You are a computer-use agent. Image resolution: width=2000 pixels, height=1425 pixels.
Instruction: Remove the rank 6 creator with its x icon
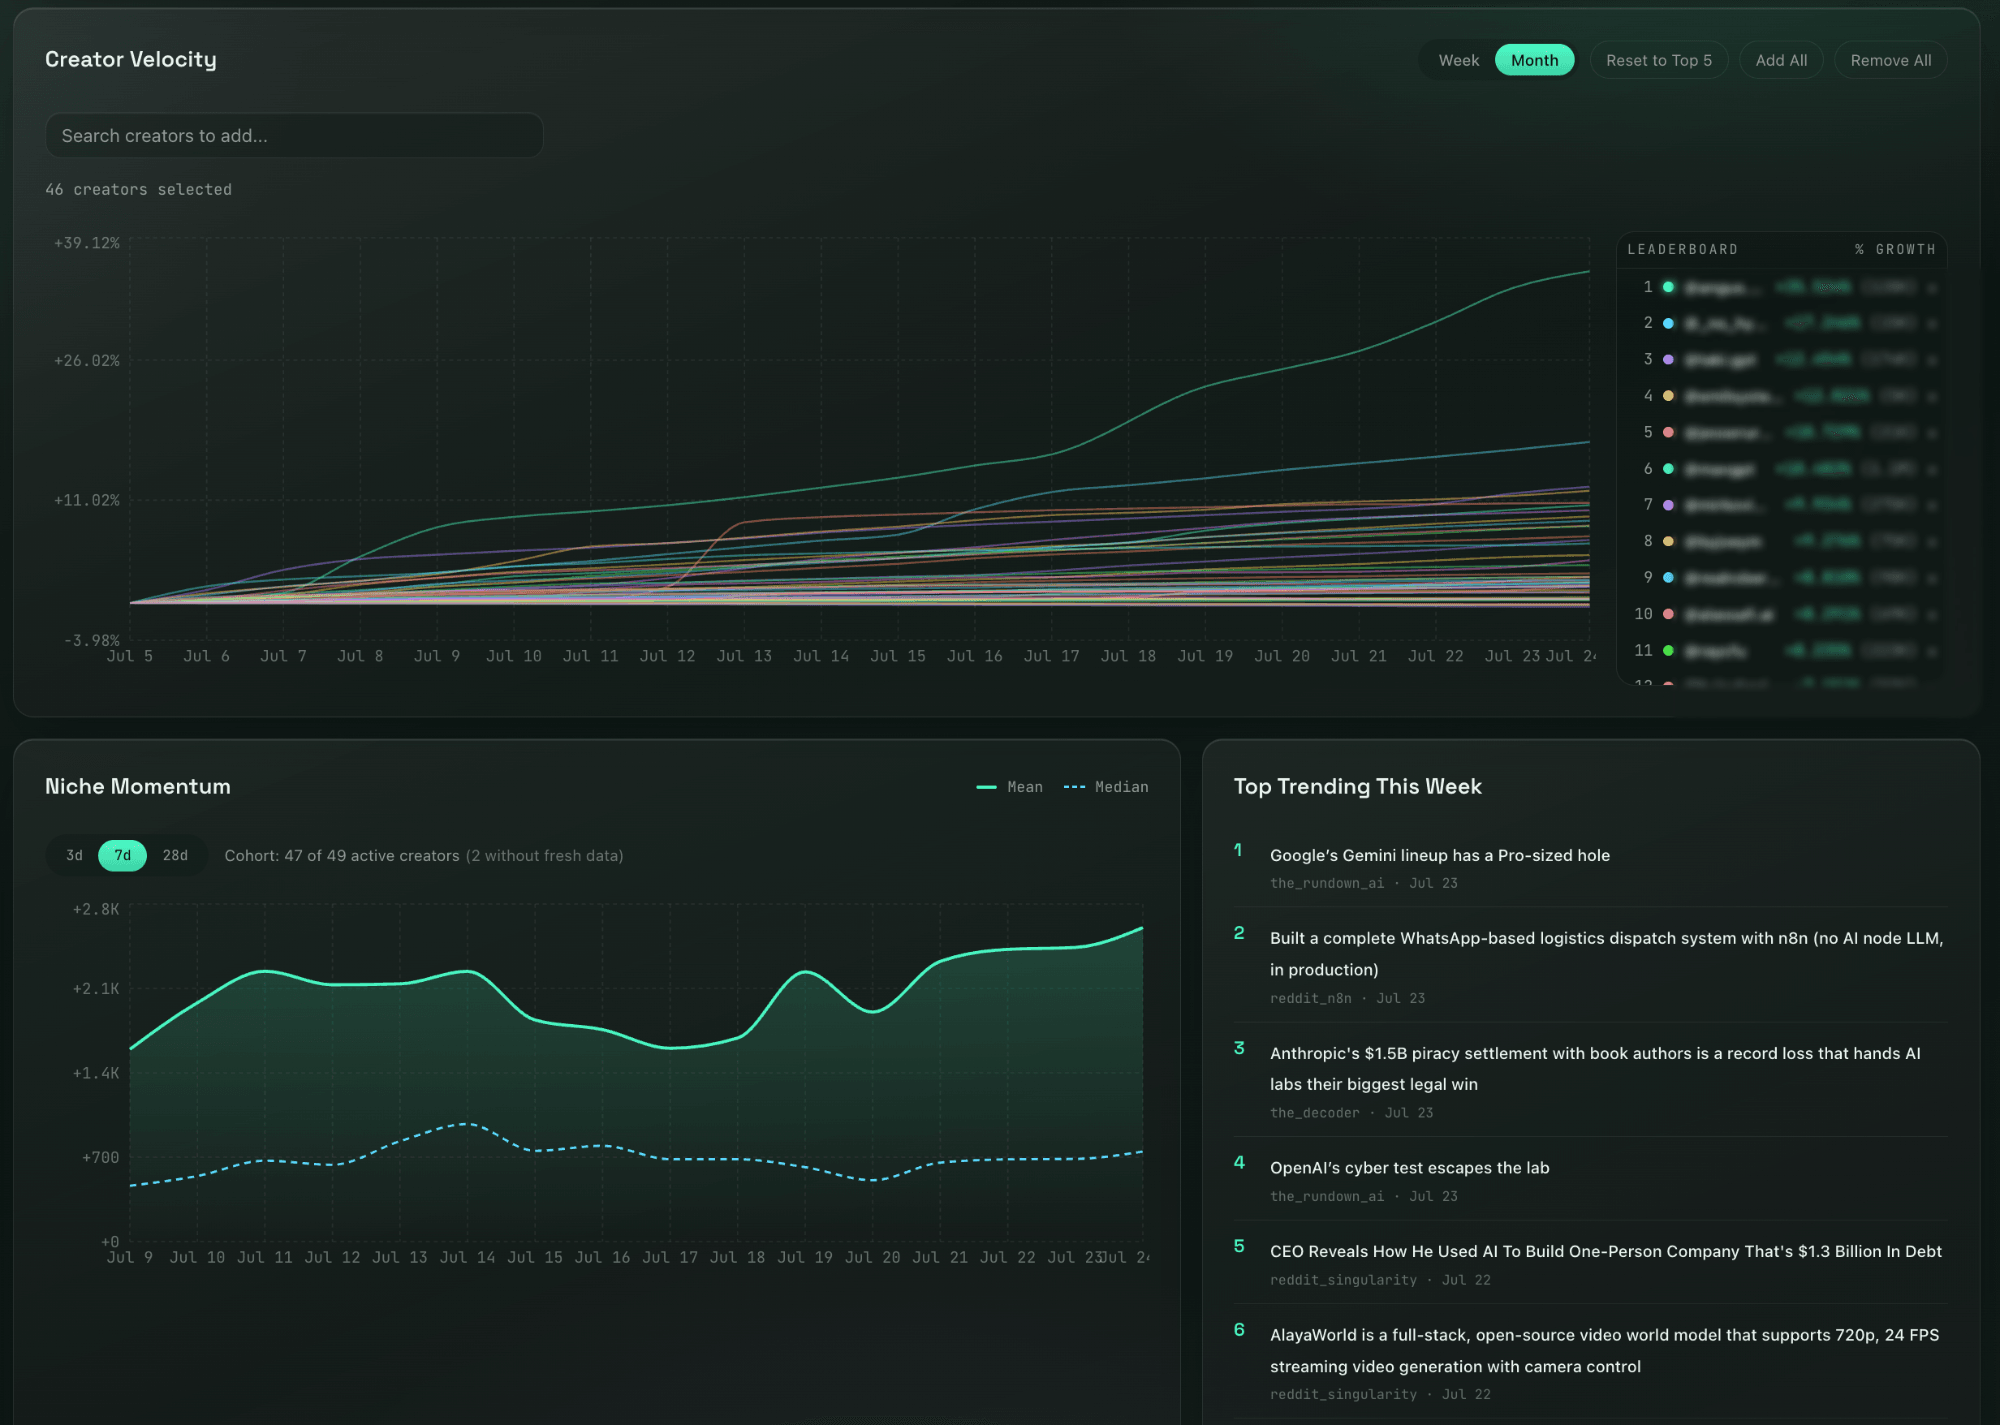(x=1932, y=469)
